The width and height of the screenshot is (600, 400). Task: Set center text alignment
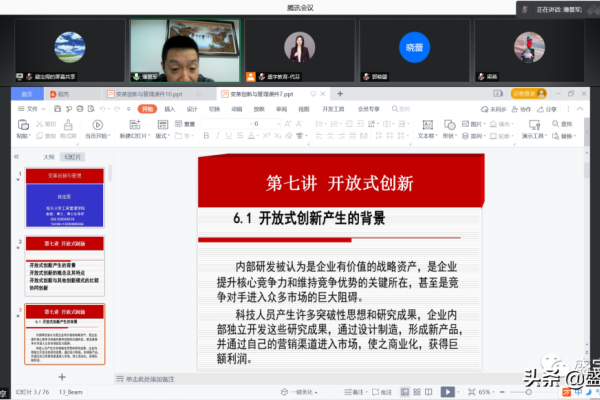[330, 136]
